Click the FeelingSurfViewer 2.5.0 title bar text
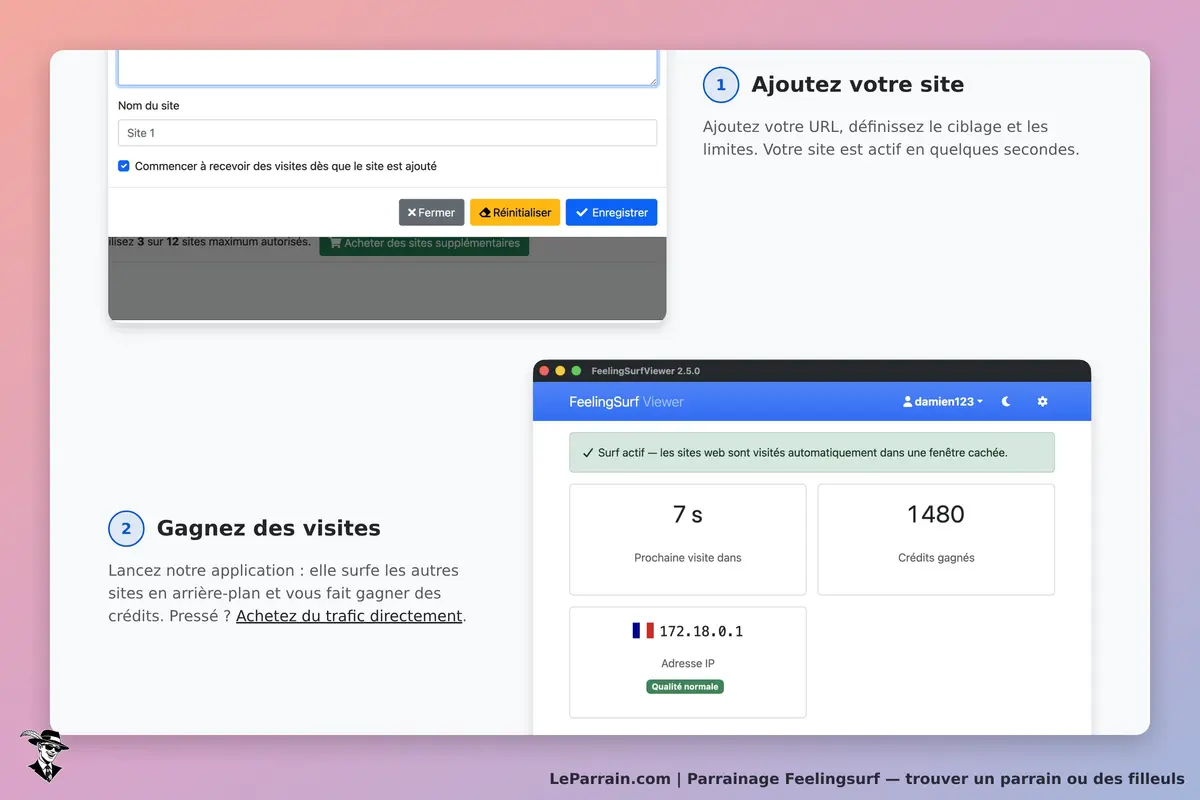 (x=646, y=371)
